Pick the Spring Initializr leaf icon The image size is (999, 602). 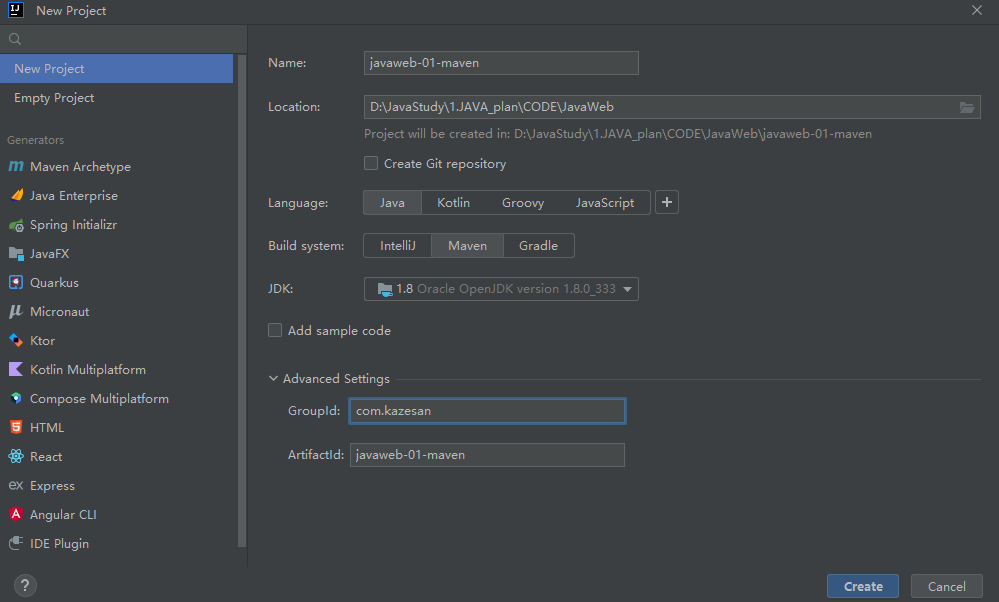pyautogui.click(x=16, y=225)
